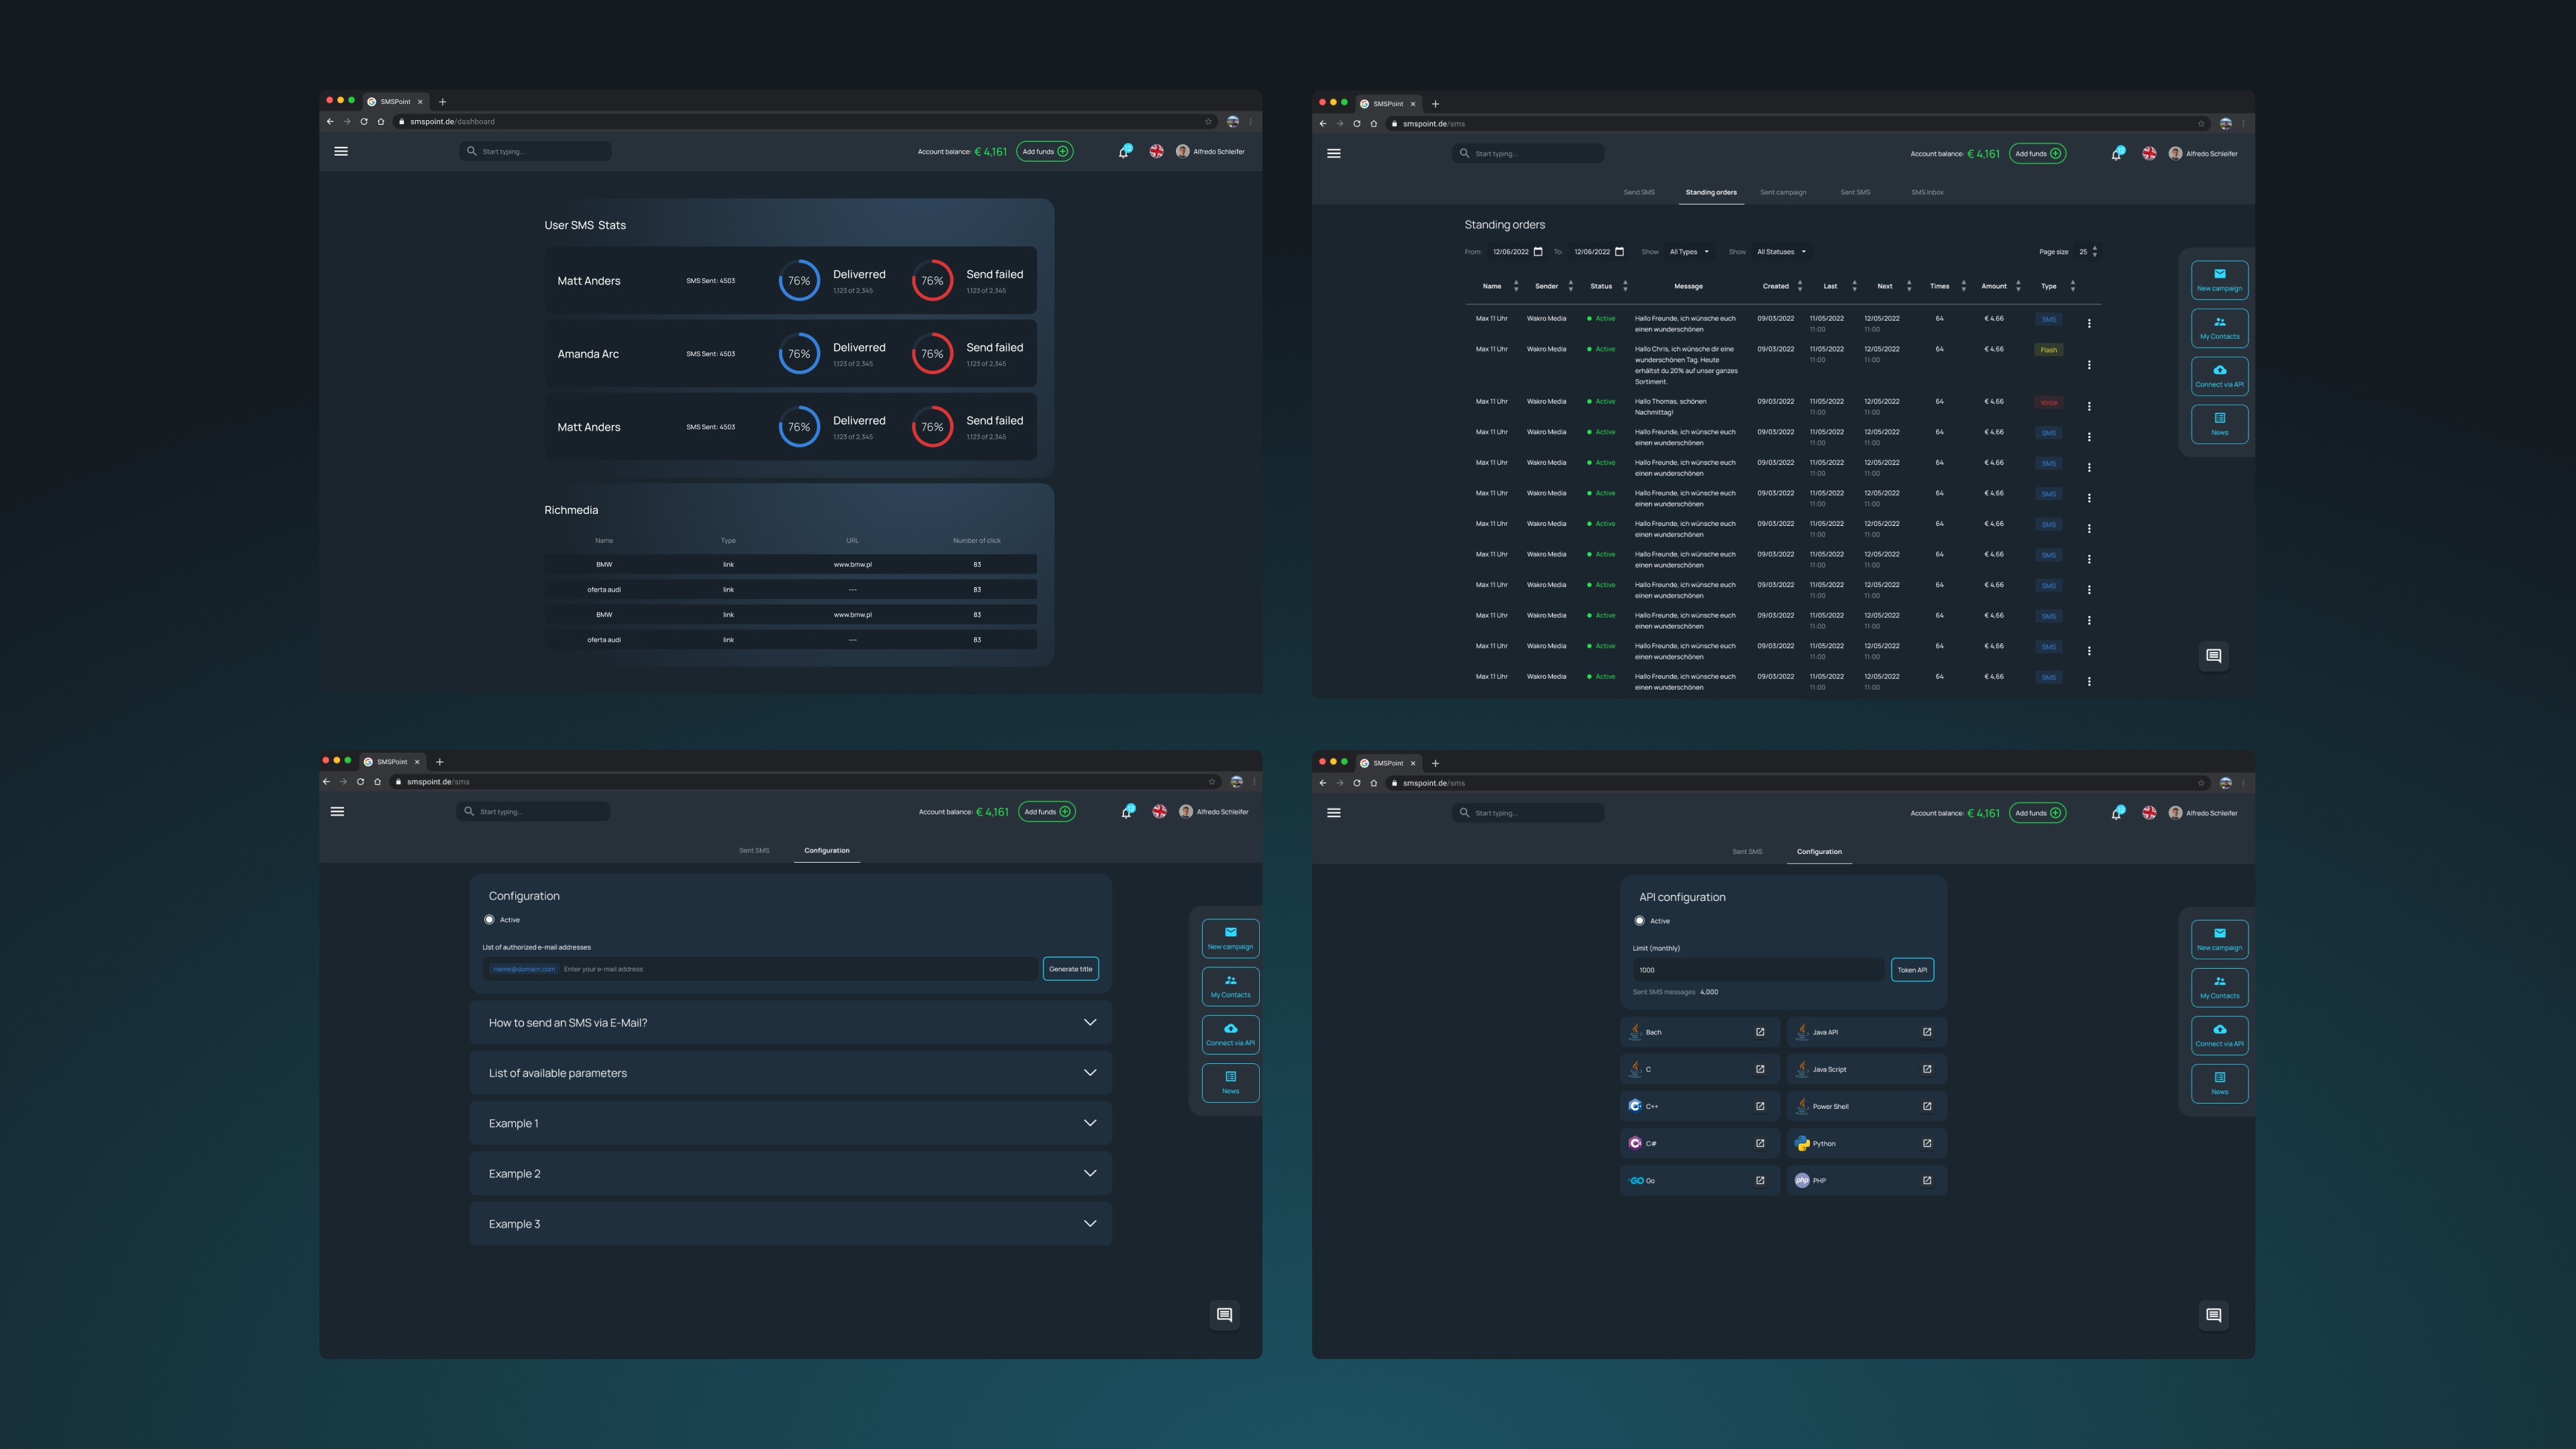2576x1449 pixels.
Task: Open the PHP external link icon
Action: (1927, 1180)
